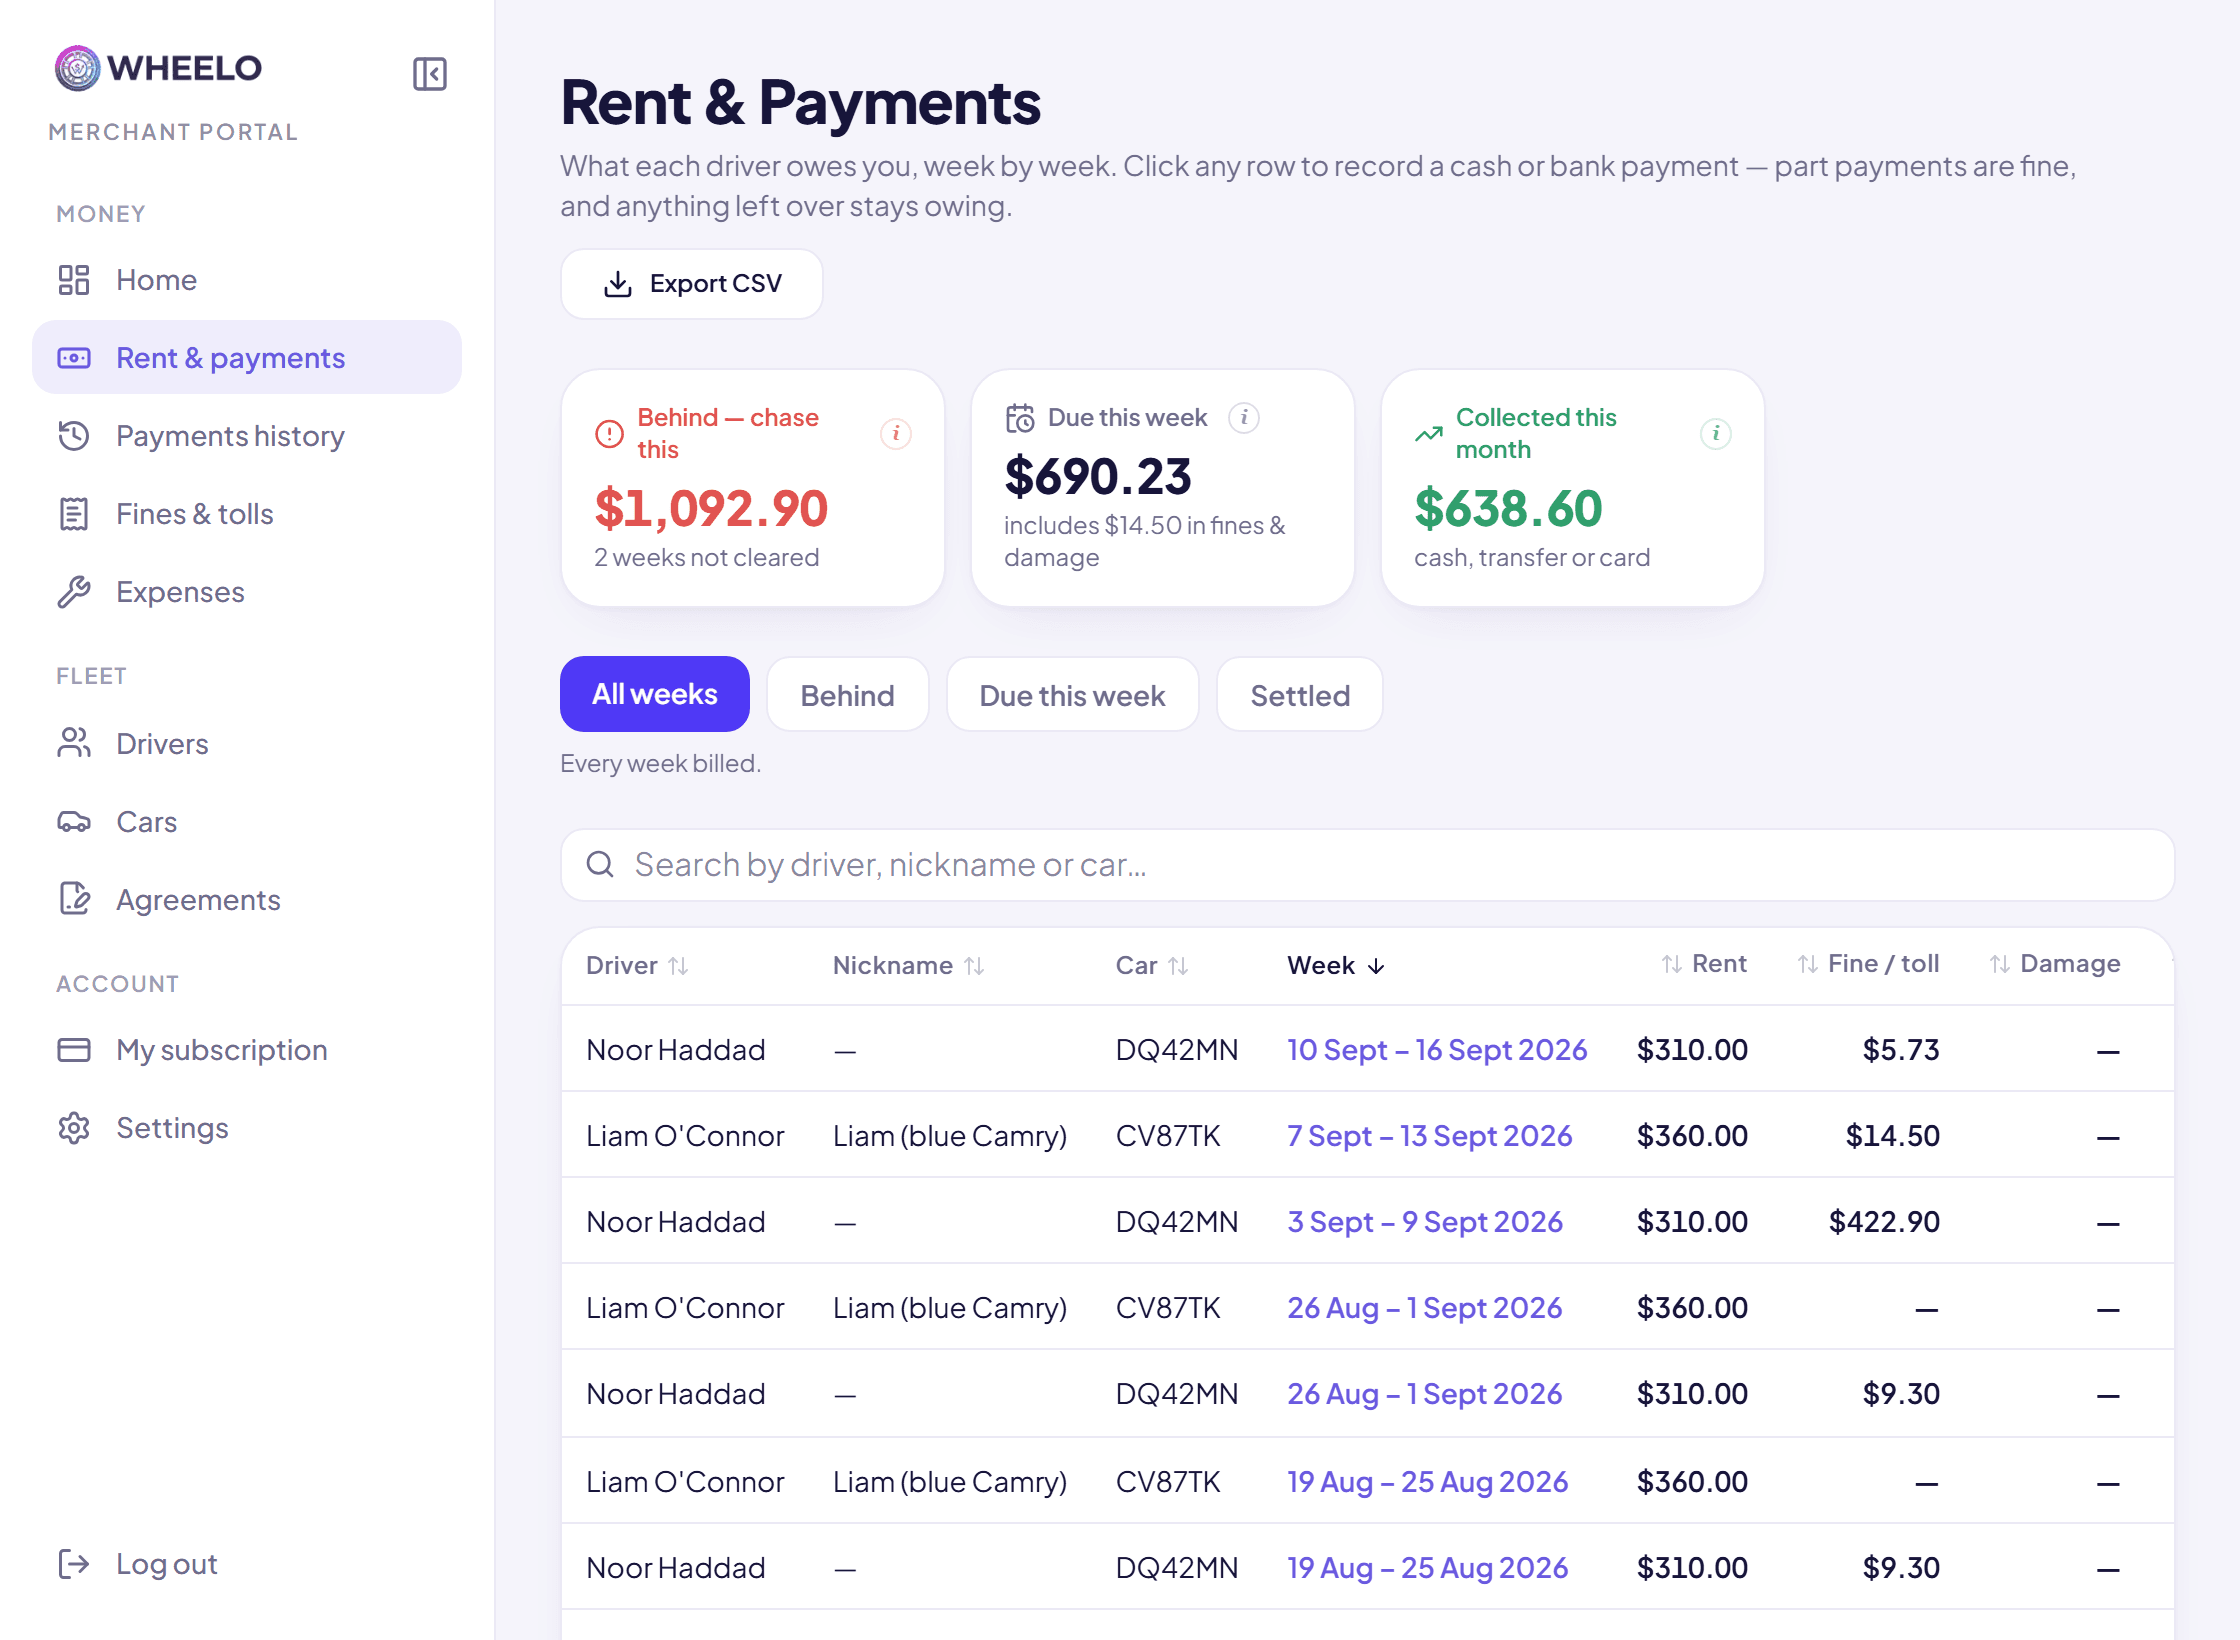2240x1640 pixels.
Task: Click the $638.60 collected amount
Action: tap(1508, 508)
